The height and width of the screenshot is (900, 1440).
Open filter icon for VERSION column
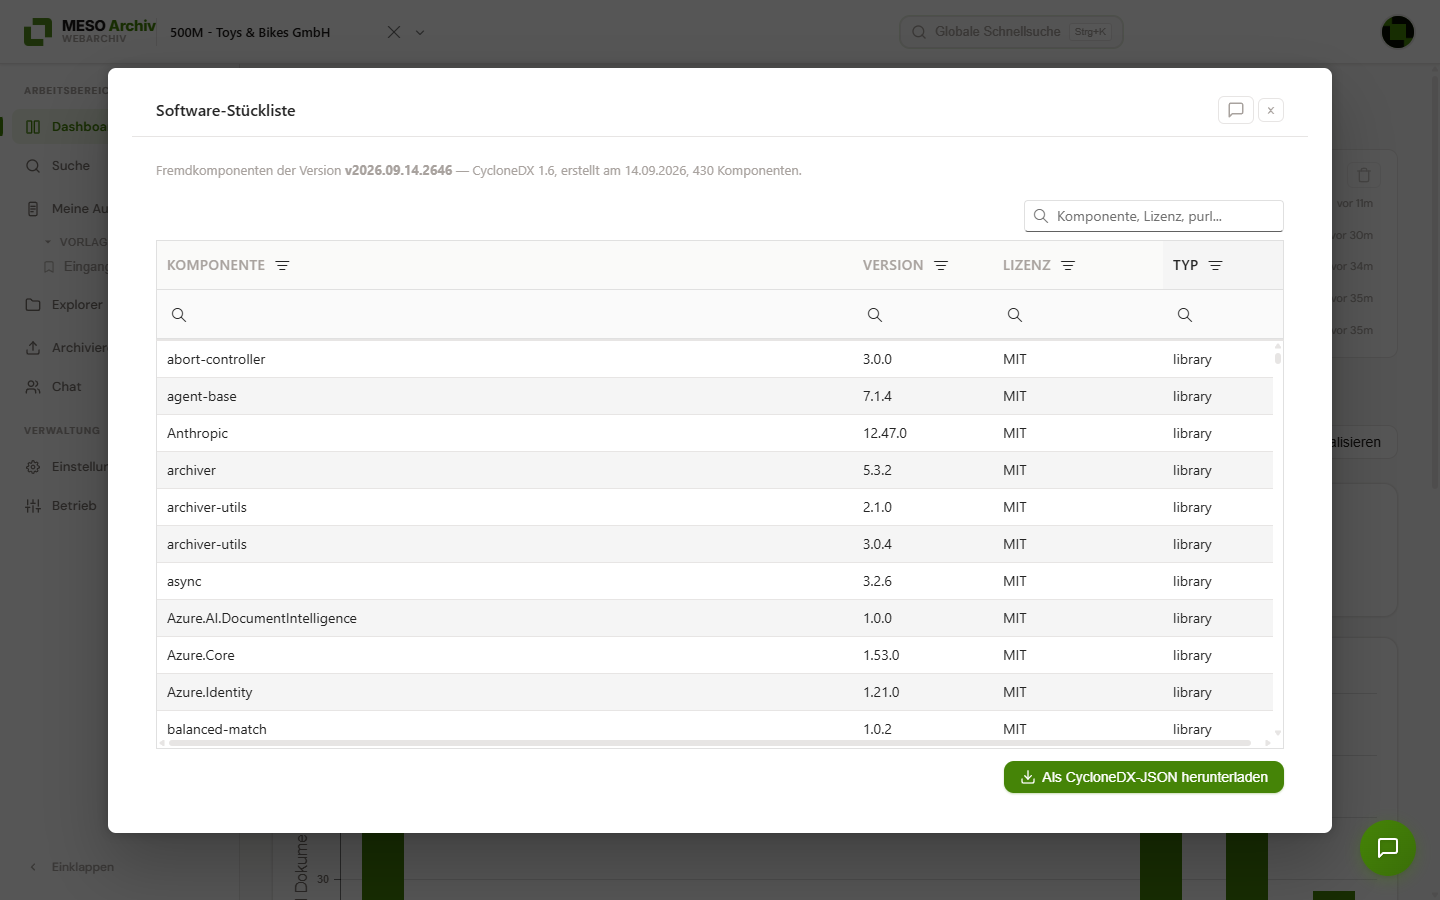pyautogui.click(x=941, y=265)
